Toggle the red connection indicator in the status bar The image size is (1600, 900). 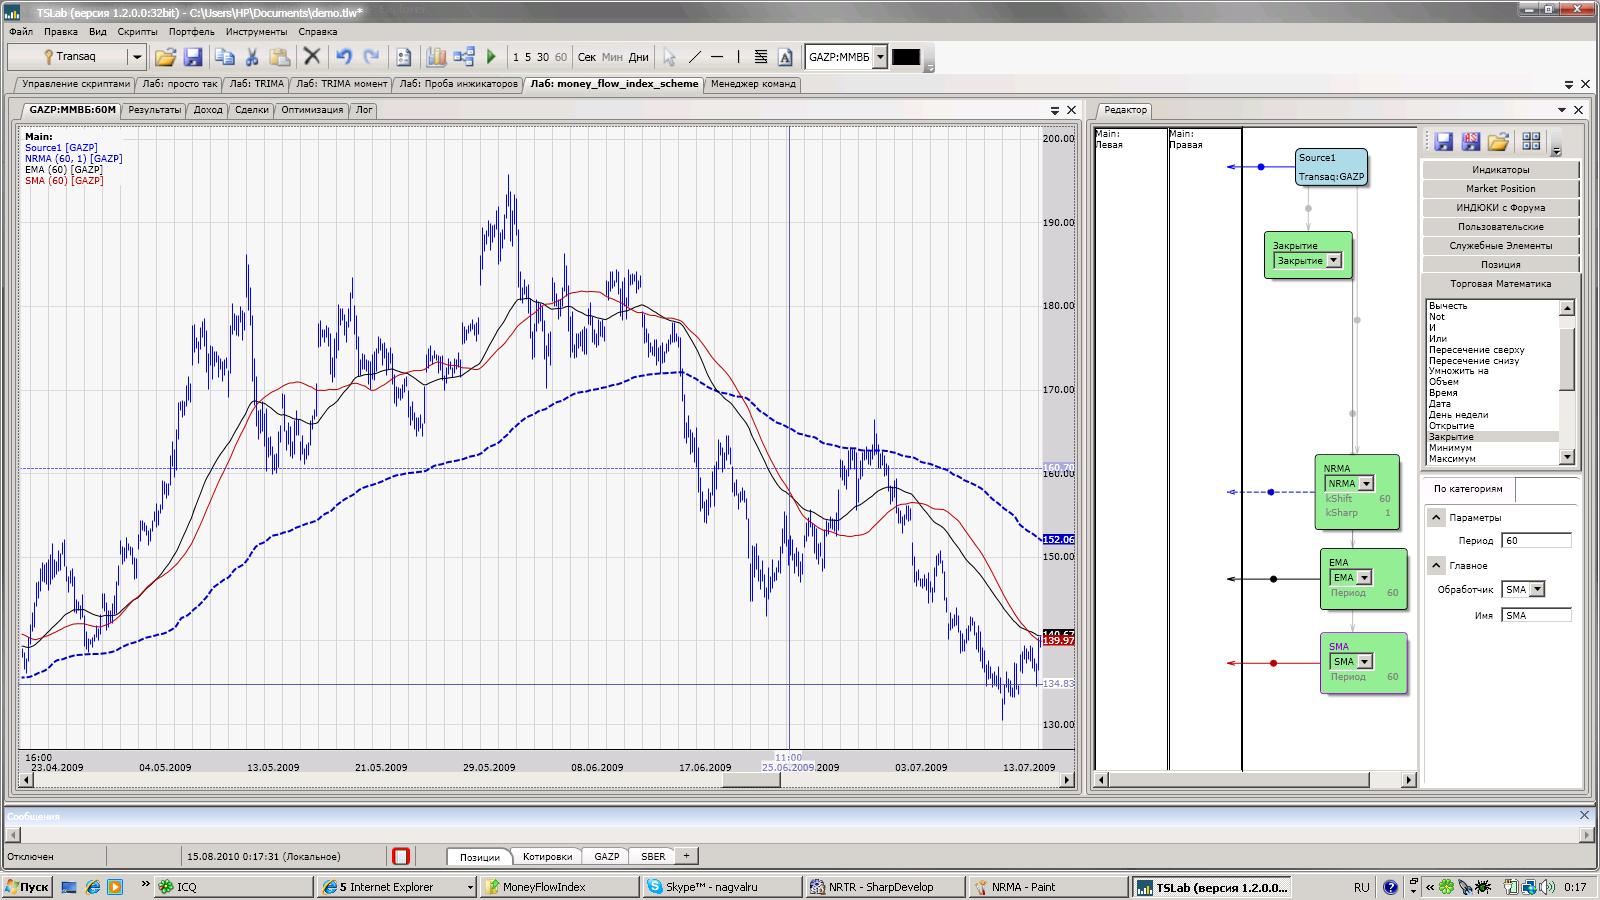point(401,856)
